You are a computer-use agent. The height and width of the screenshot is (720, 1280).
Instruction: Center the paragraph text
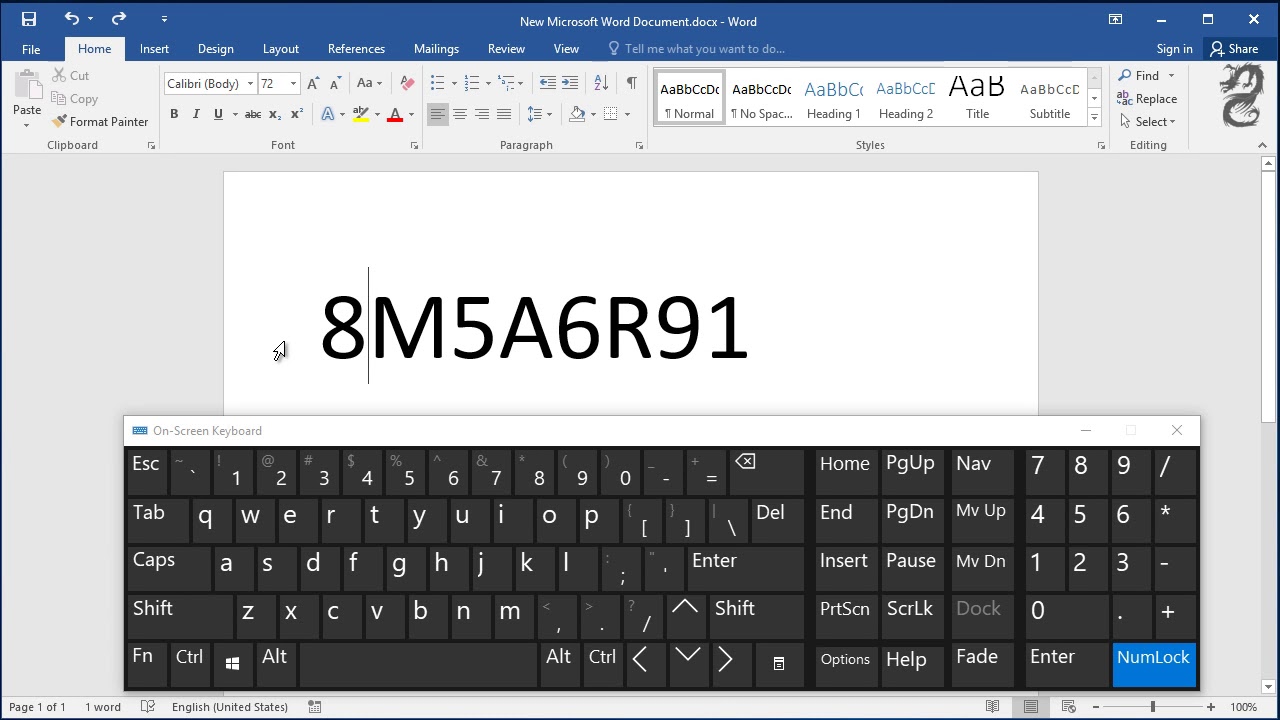tap(460, 114)
